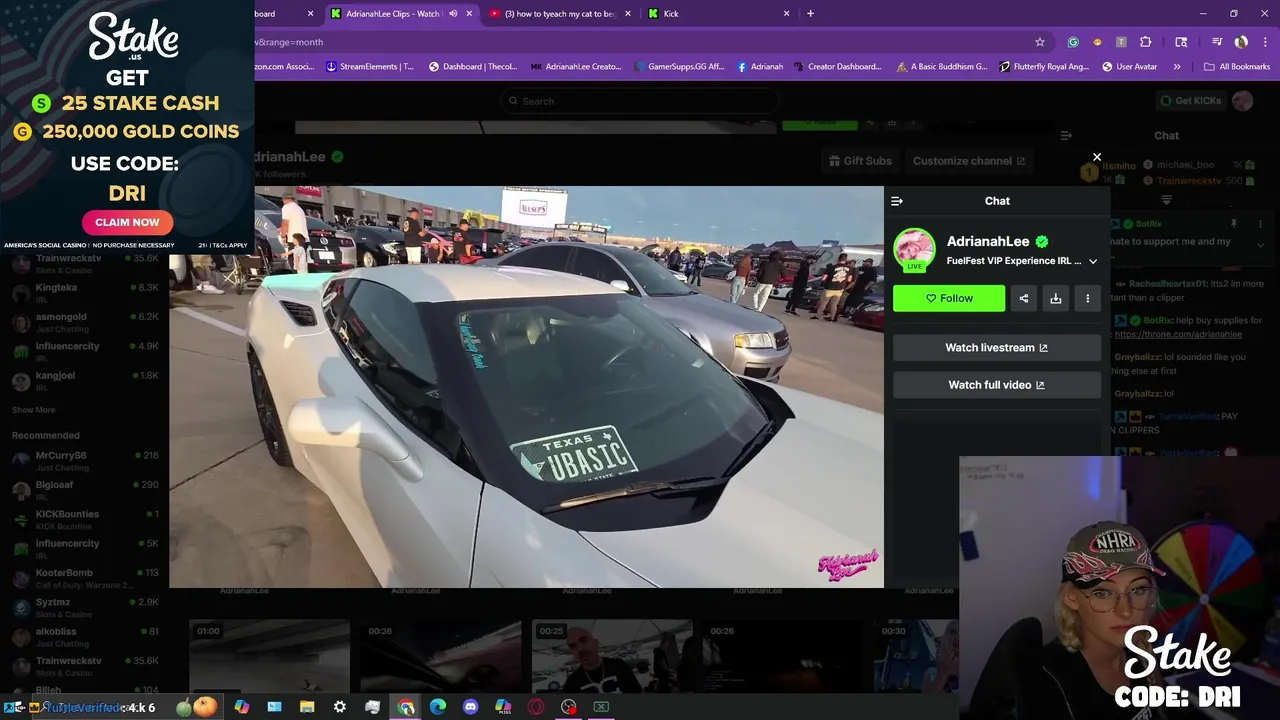
Task: Open the 01:00 clip thumbnail
Action: coord(270,655)
